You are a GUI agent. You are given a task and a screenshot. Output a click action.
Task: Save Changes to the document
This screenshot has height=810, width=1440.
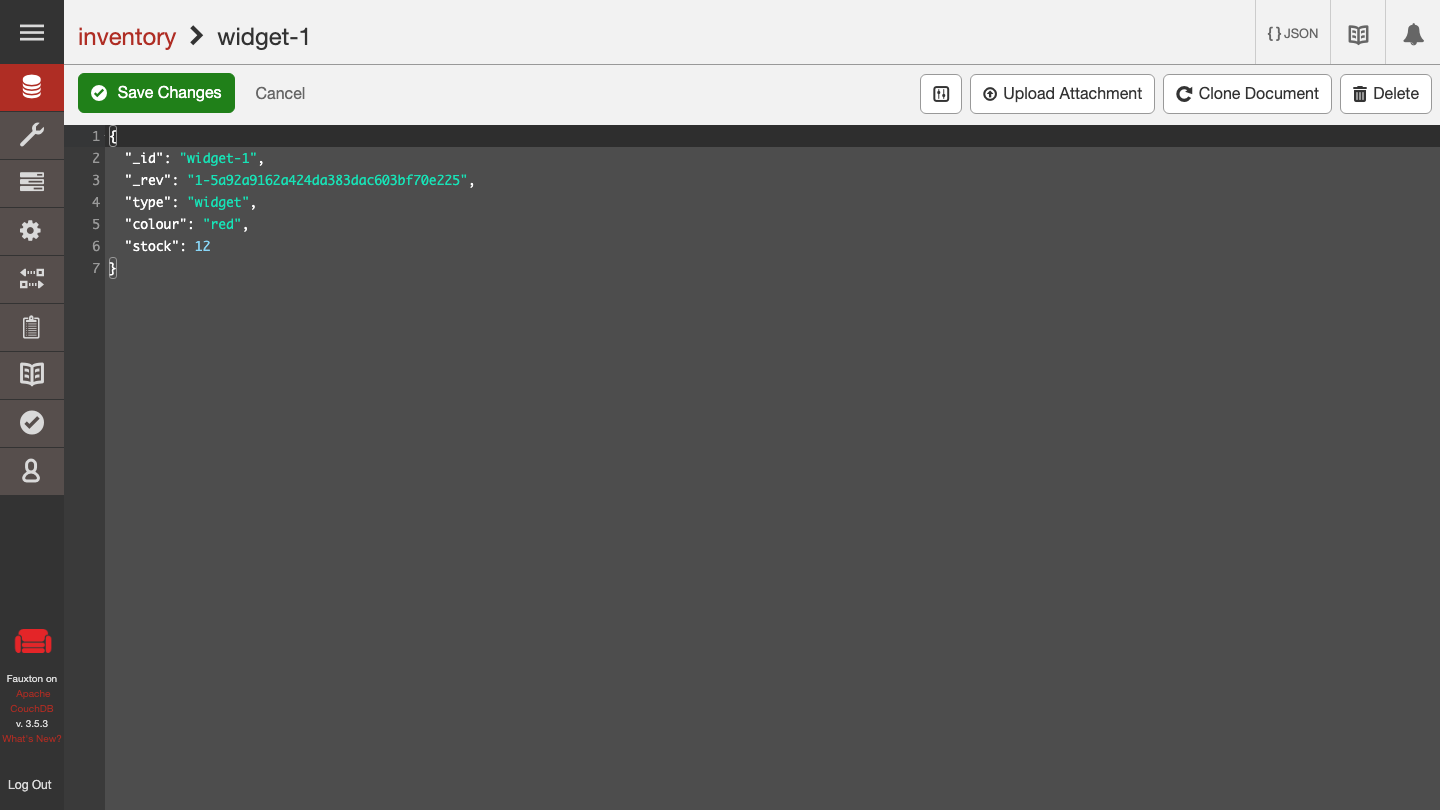157,93
